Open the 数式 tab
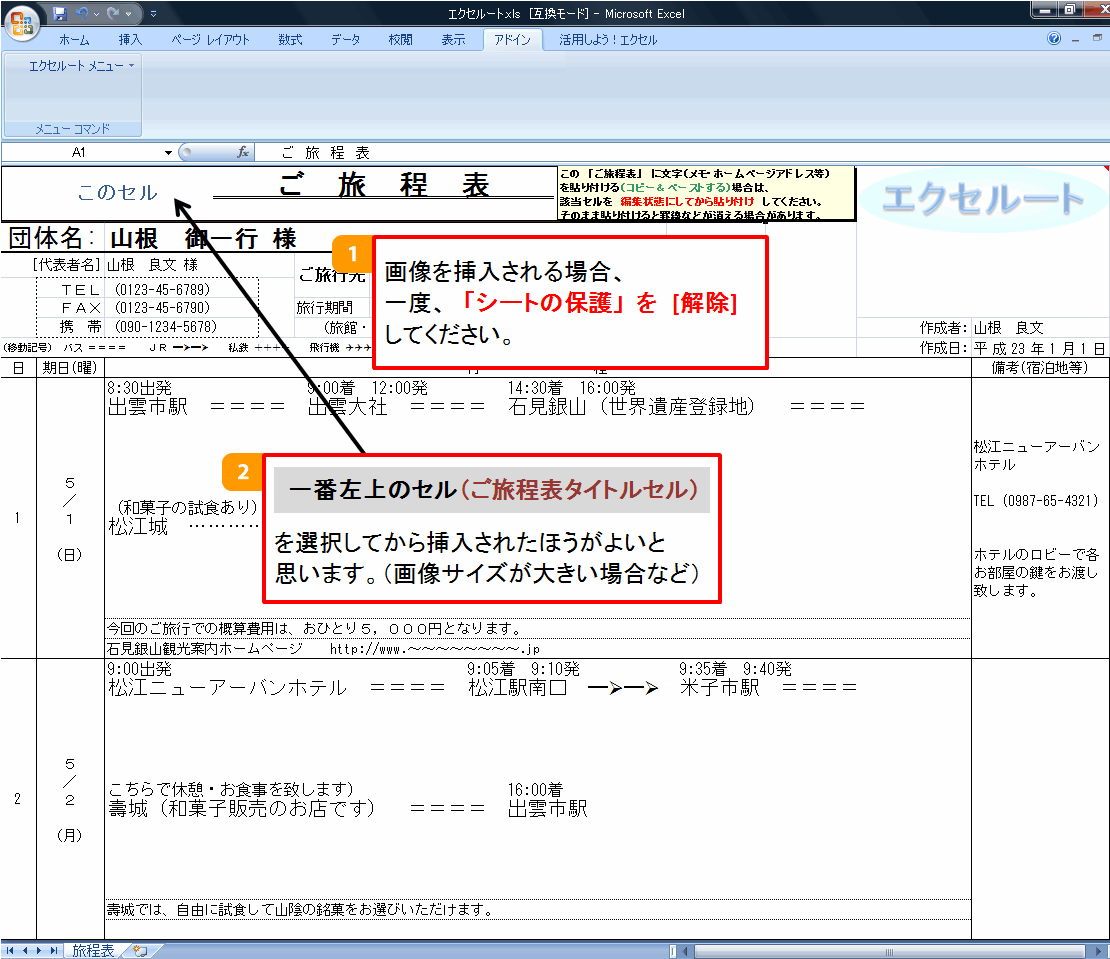The image size is (1110, 959). pyautogui.click(x=290, y=40)
